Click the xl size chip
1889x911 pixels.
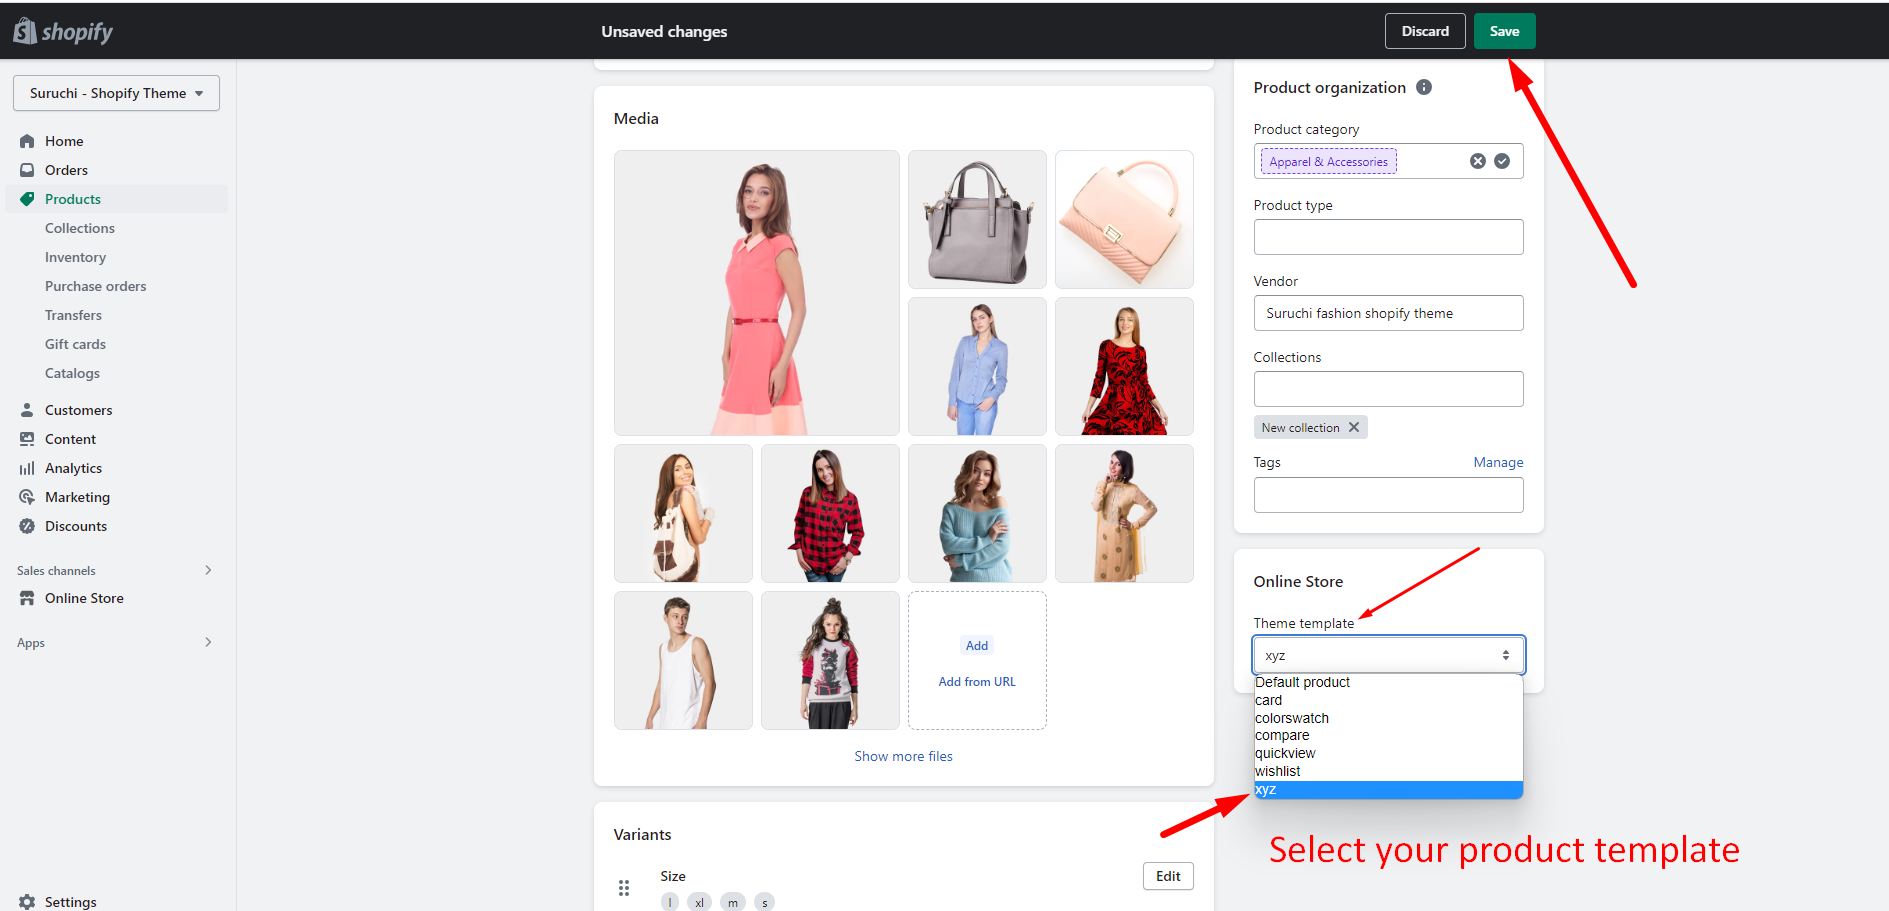pyautogui.click(x=699, y=902)
